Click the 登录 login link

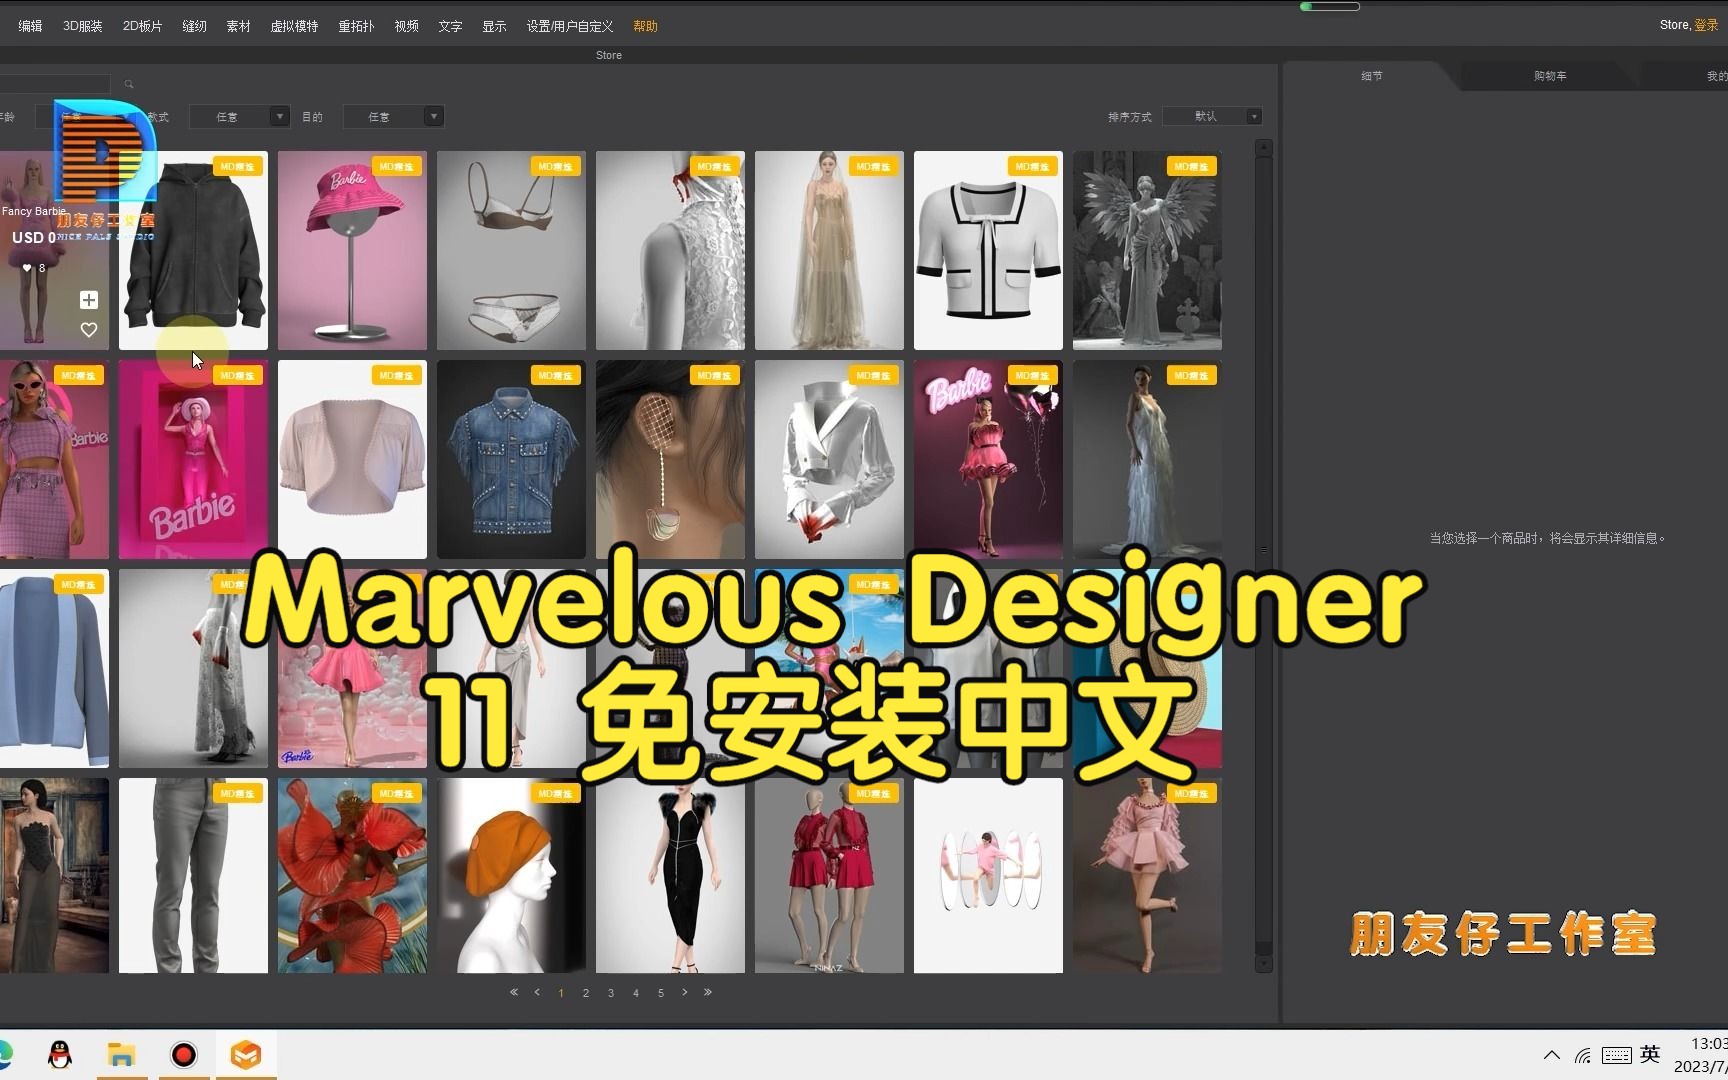[x=1706, y=25]
